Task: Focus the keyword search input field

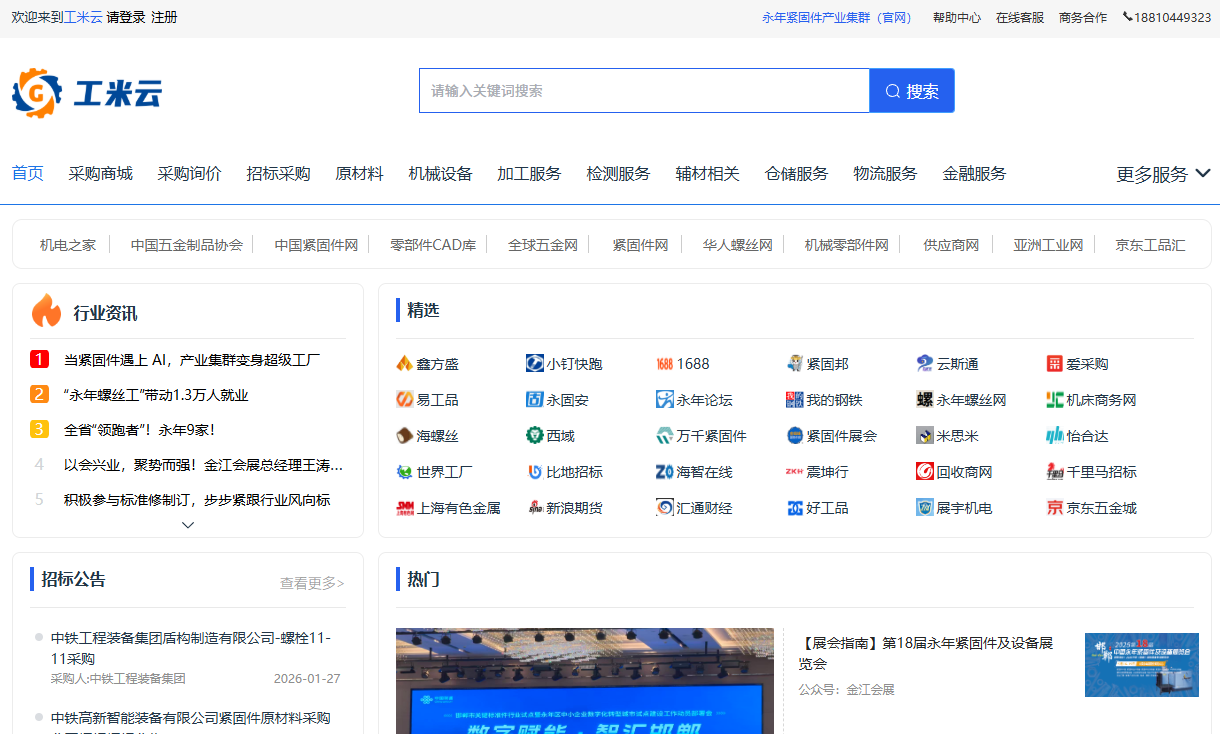Action: click(x=643, y=91)
